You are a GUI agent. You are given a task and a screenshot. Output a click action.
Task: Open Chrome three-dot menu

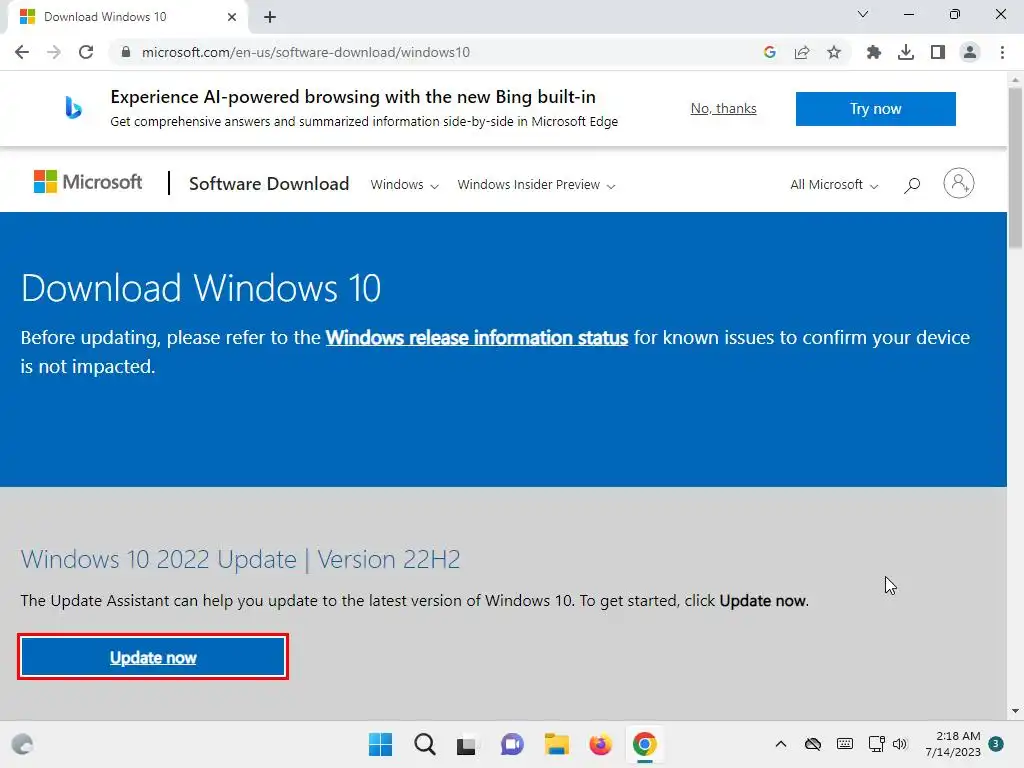coord(1002,52)
